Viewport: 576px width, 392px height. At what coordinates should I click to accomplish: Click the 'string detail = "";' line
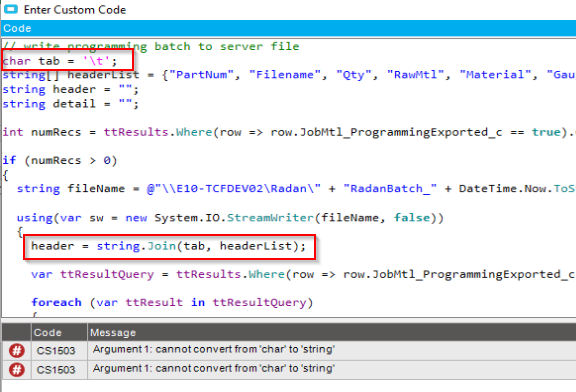tap(71, 104)
